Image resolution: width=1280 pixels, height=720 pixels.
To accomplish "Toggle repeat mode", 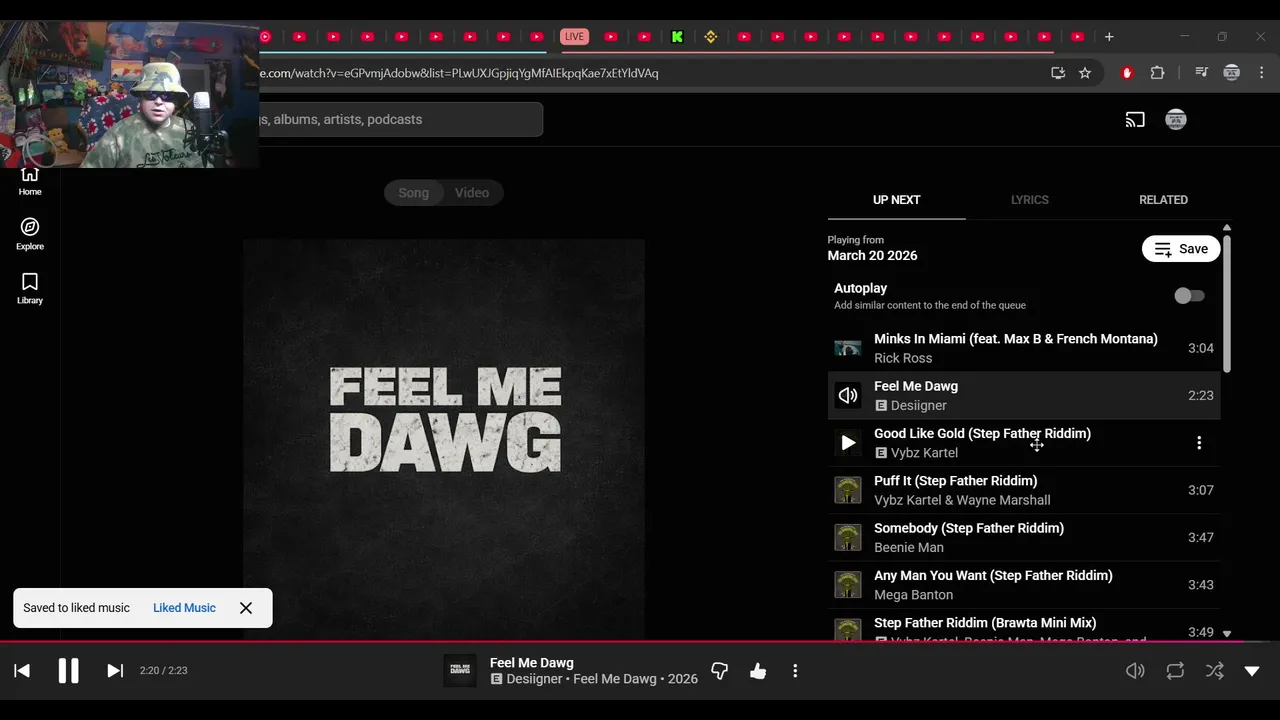I will (x=1175, y=671).
